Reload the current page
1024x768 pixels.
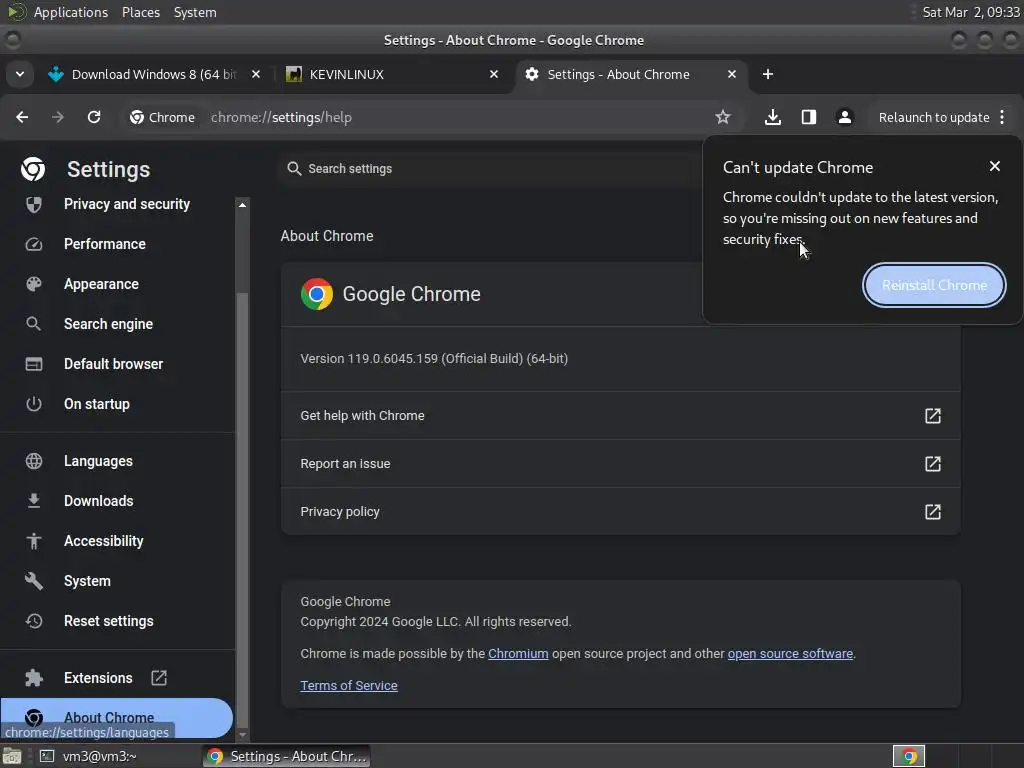[x=94, y=117]
